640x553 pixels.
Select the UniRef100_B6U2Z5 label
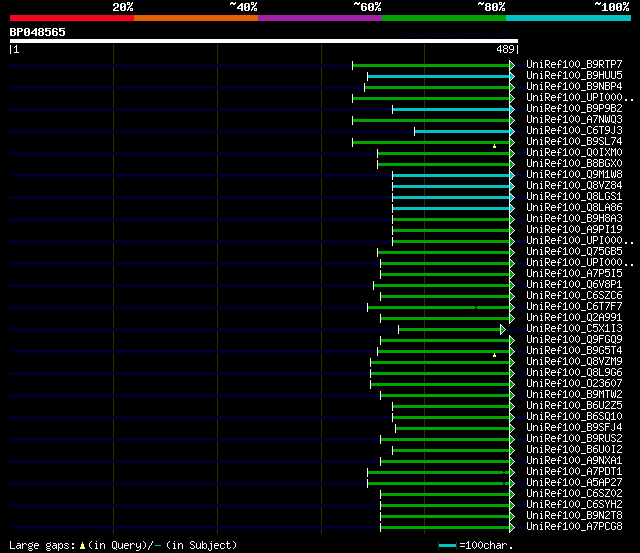click(x=574, y=406)
